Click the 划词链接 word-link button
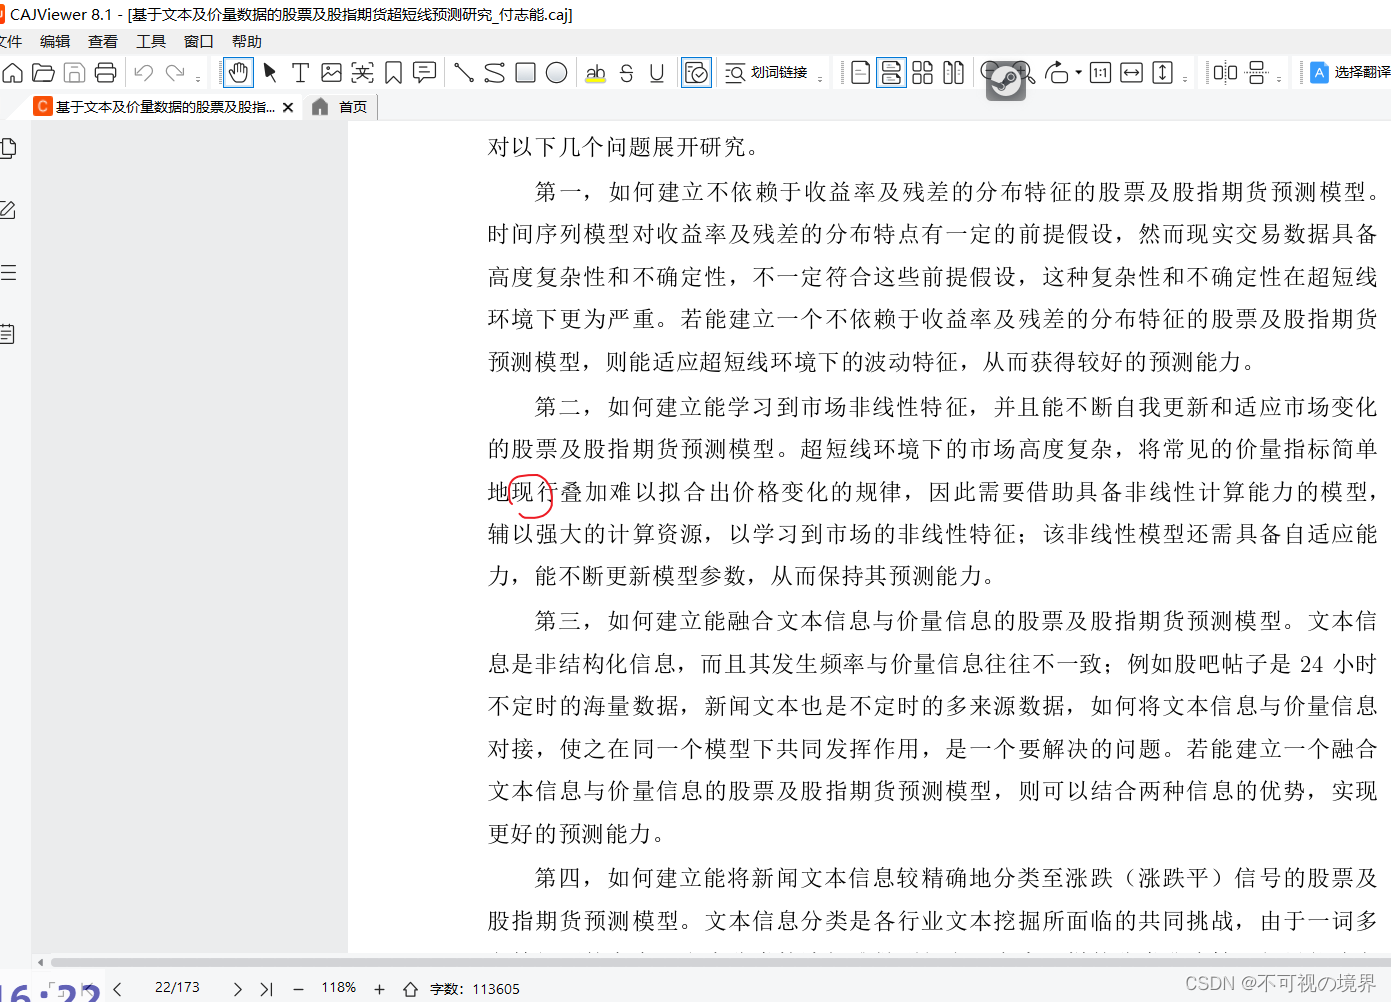 (x=766, y=73)
